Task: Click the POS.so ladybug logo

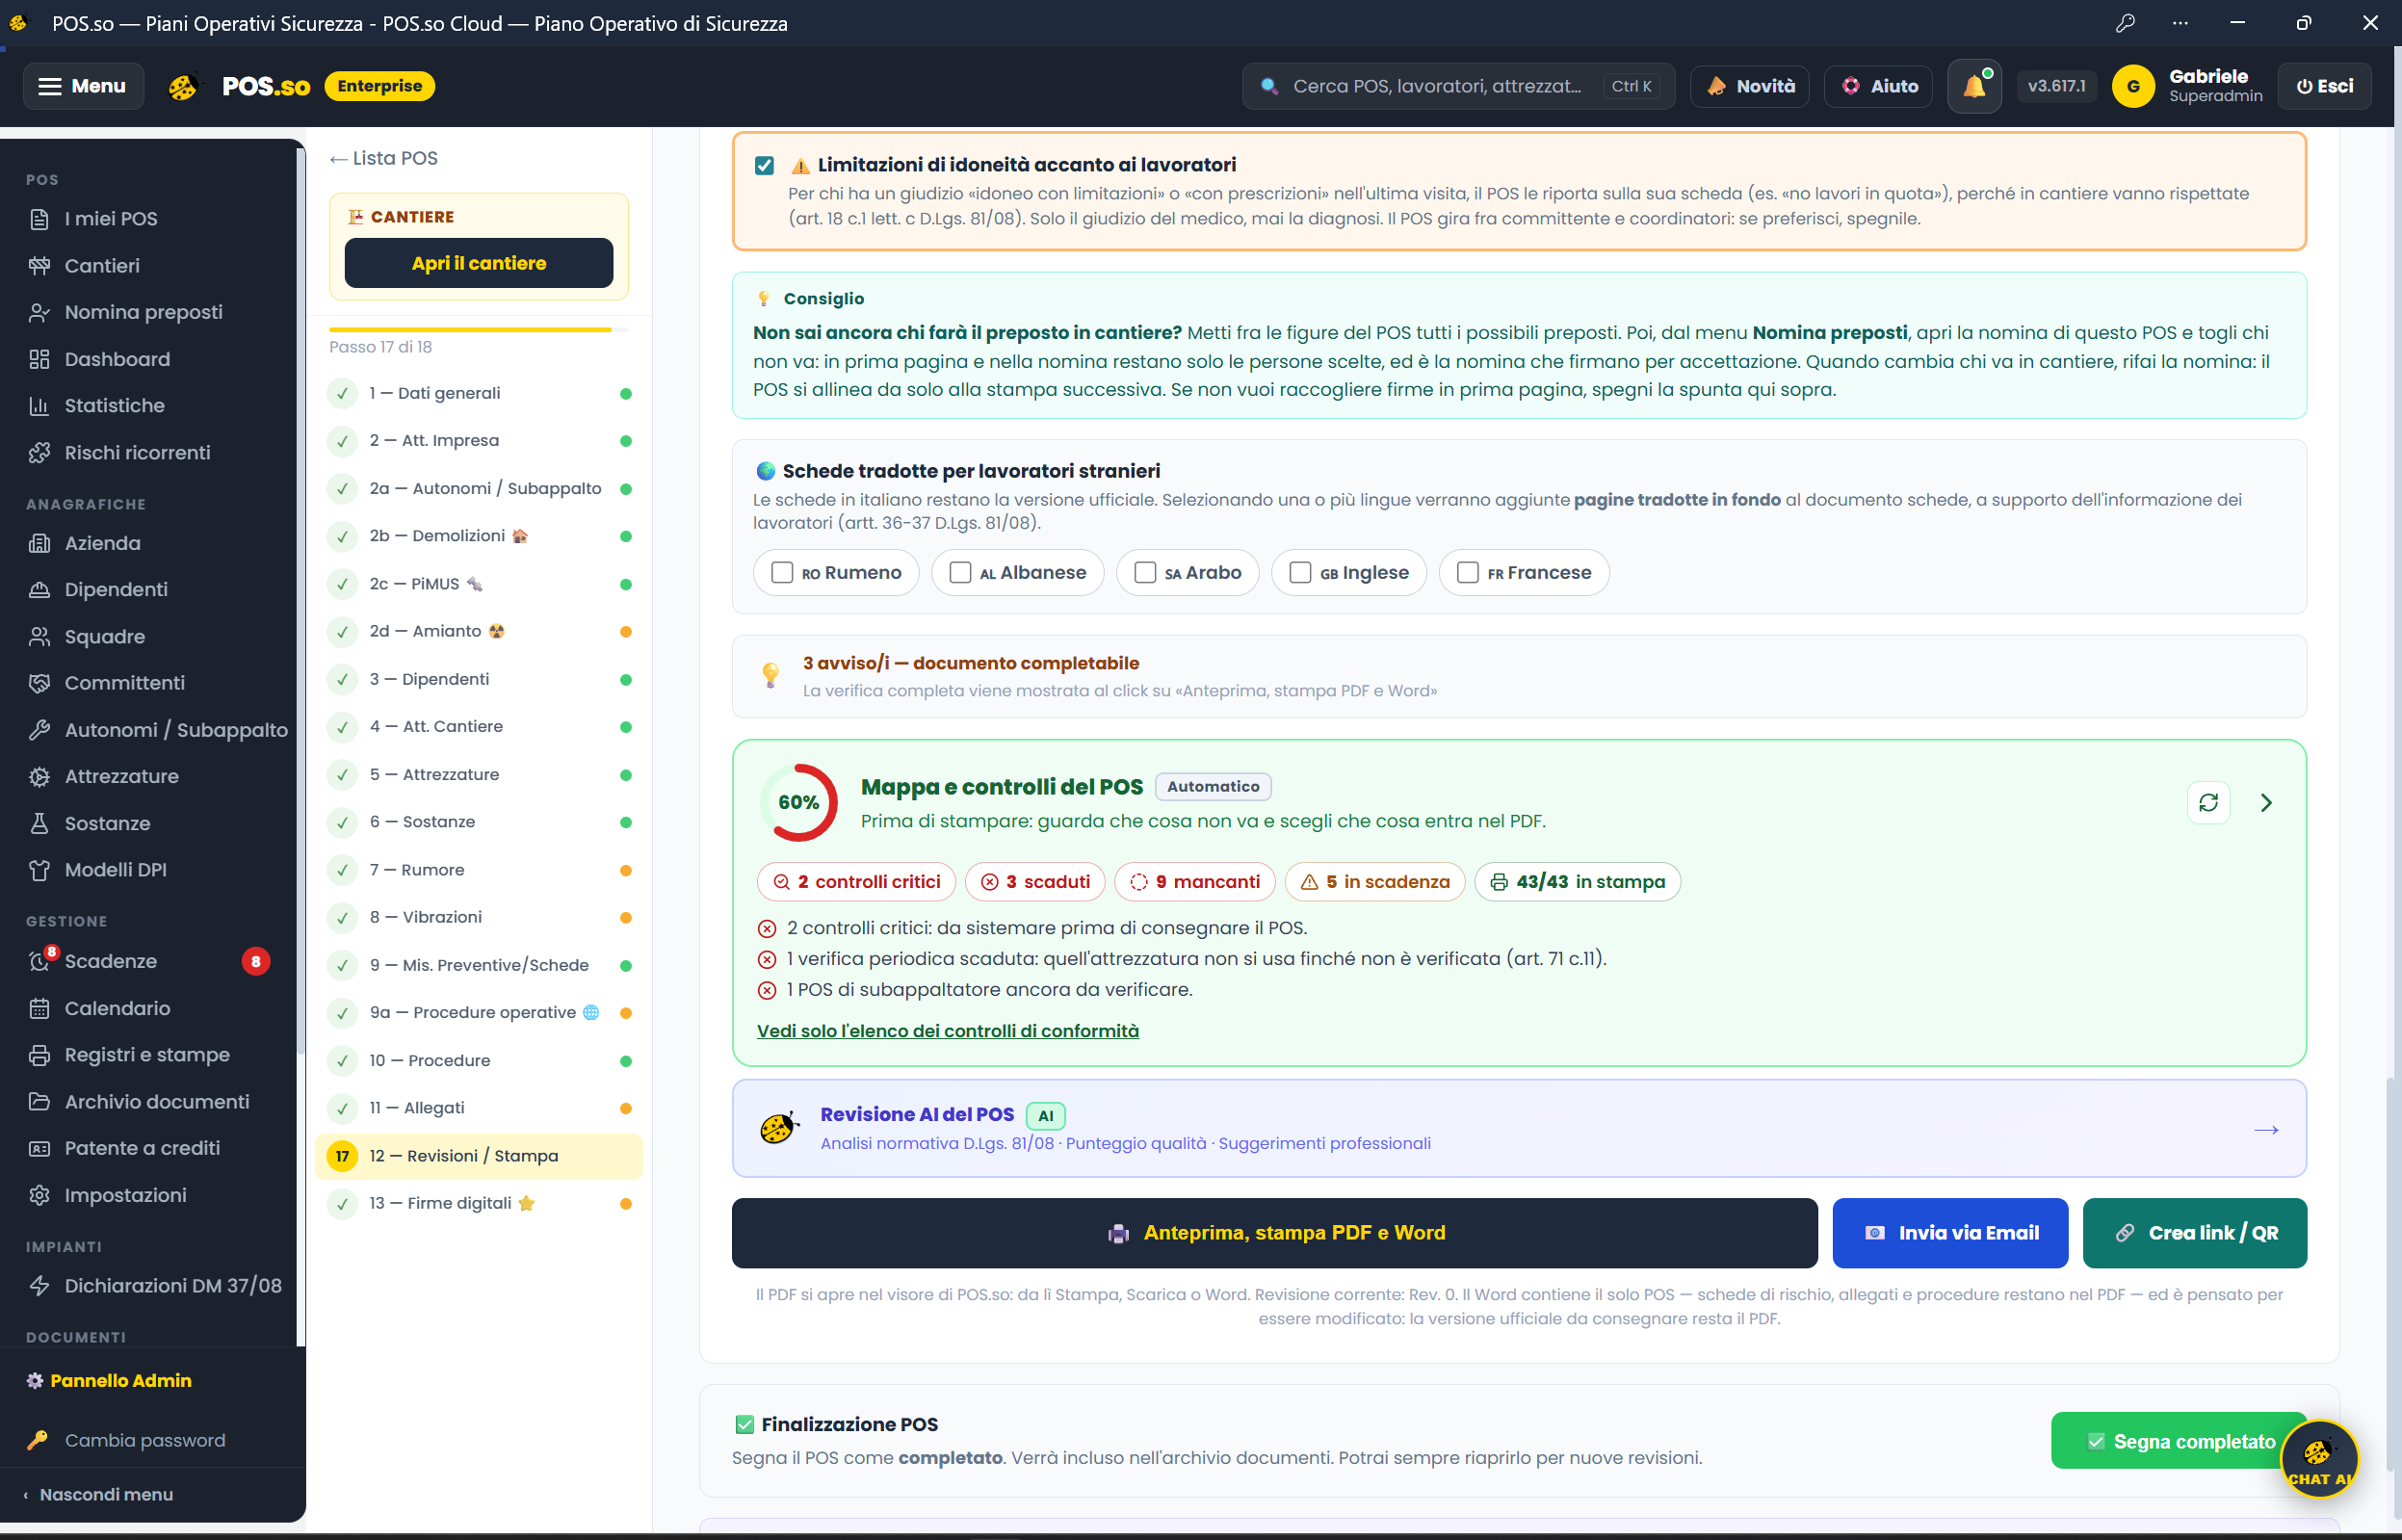Action: point(183,87)
